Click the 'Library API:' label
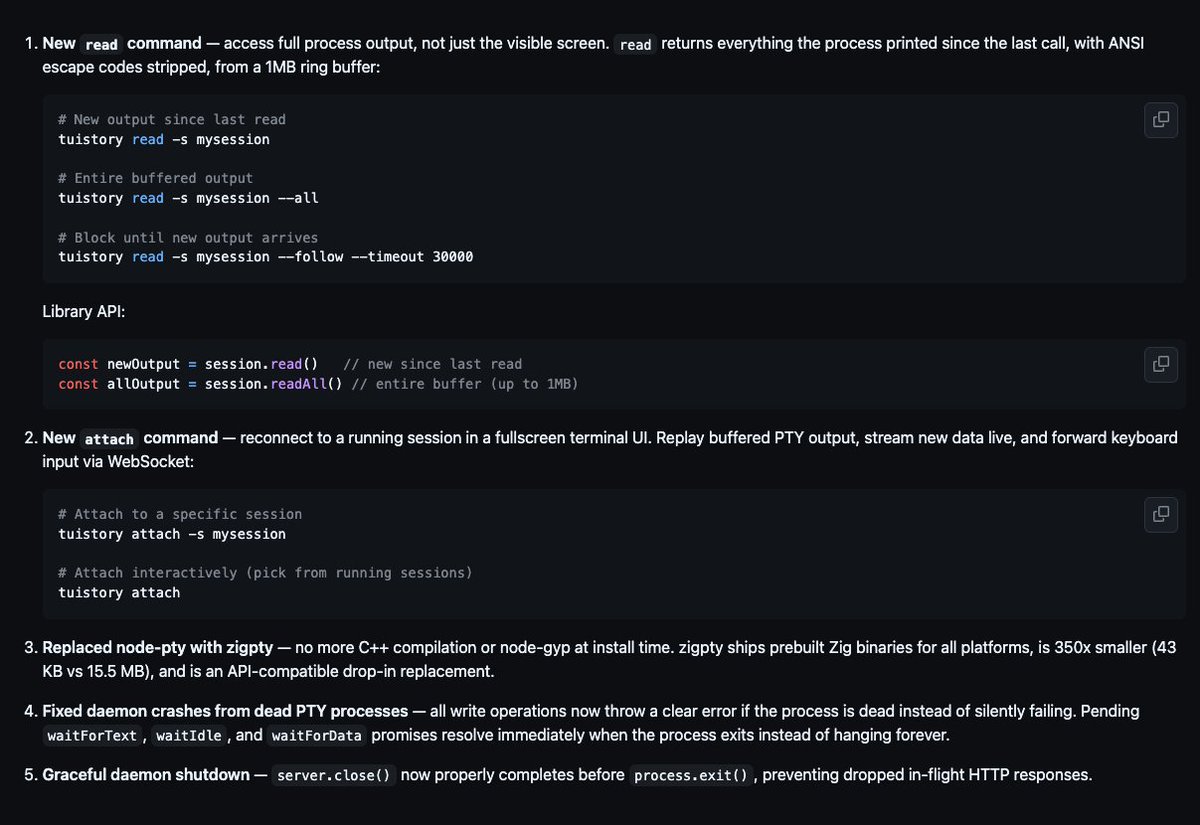This screenshot has width=1200, height=825. [84, 312]
